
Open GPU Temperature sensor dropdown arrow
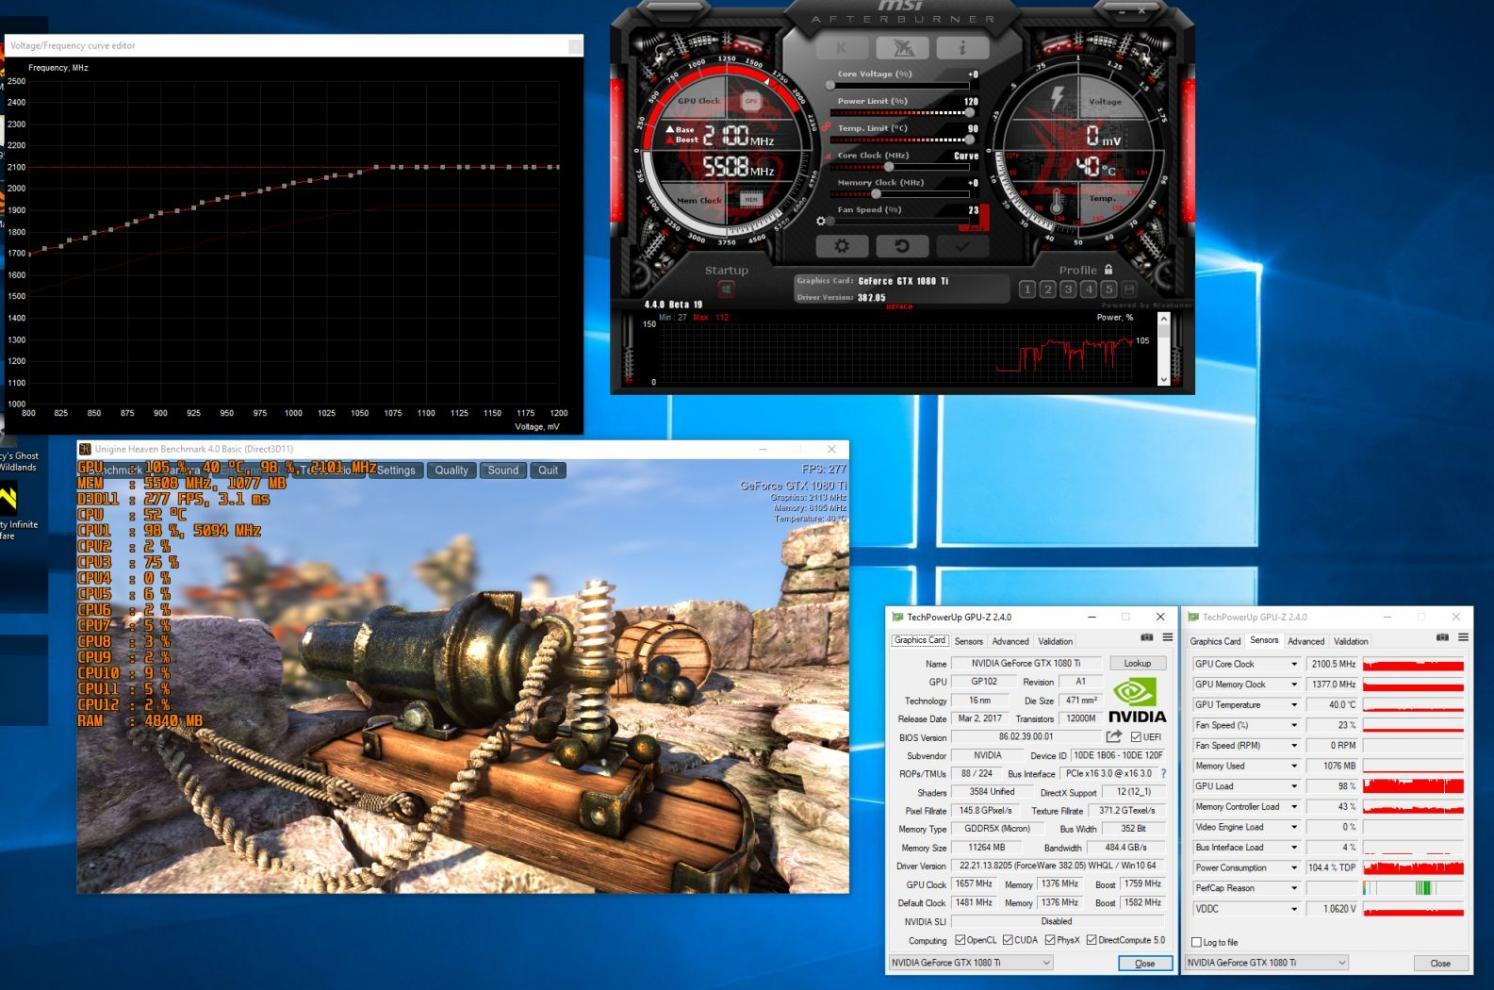(1294, 705)
